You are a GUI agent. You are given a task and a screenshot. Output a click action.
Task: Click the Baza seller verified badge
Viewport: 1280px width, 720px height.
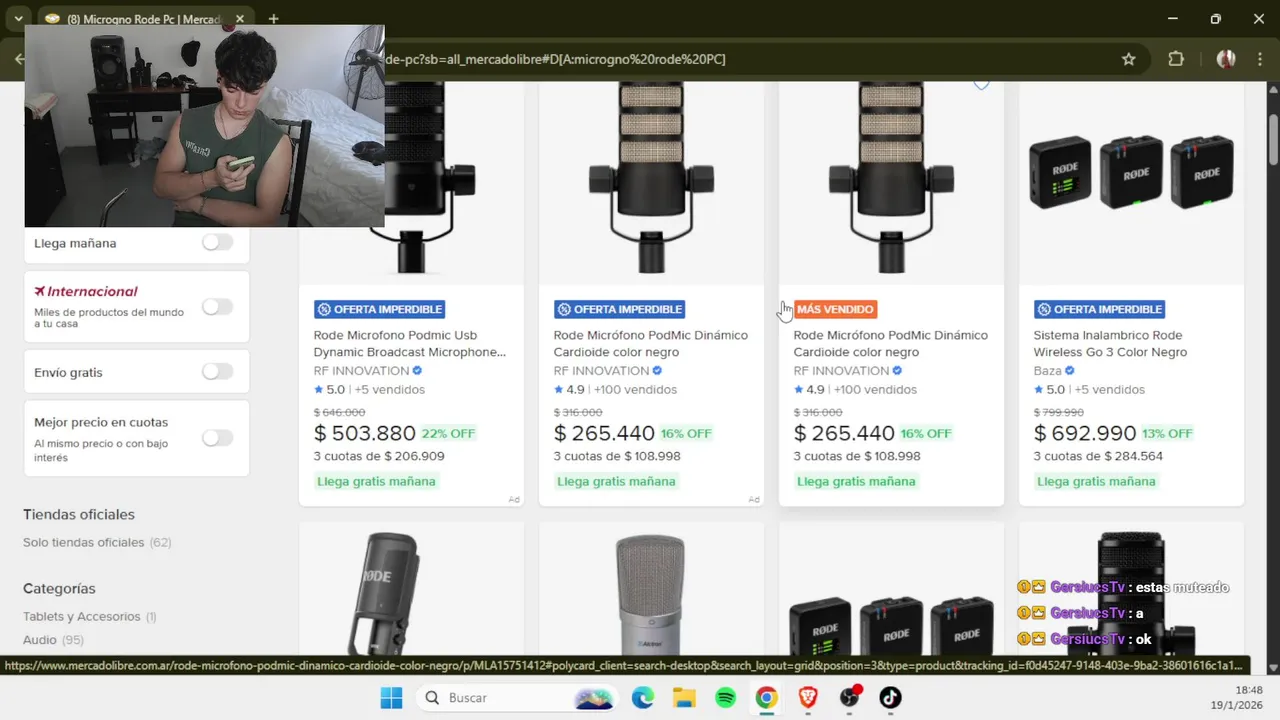point(1070,371)
